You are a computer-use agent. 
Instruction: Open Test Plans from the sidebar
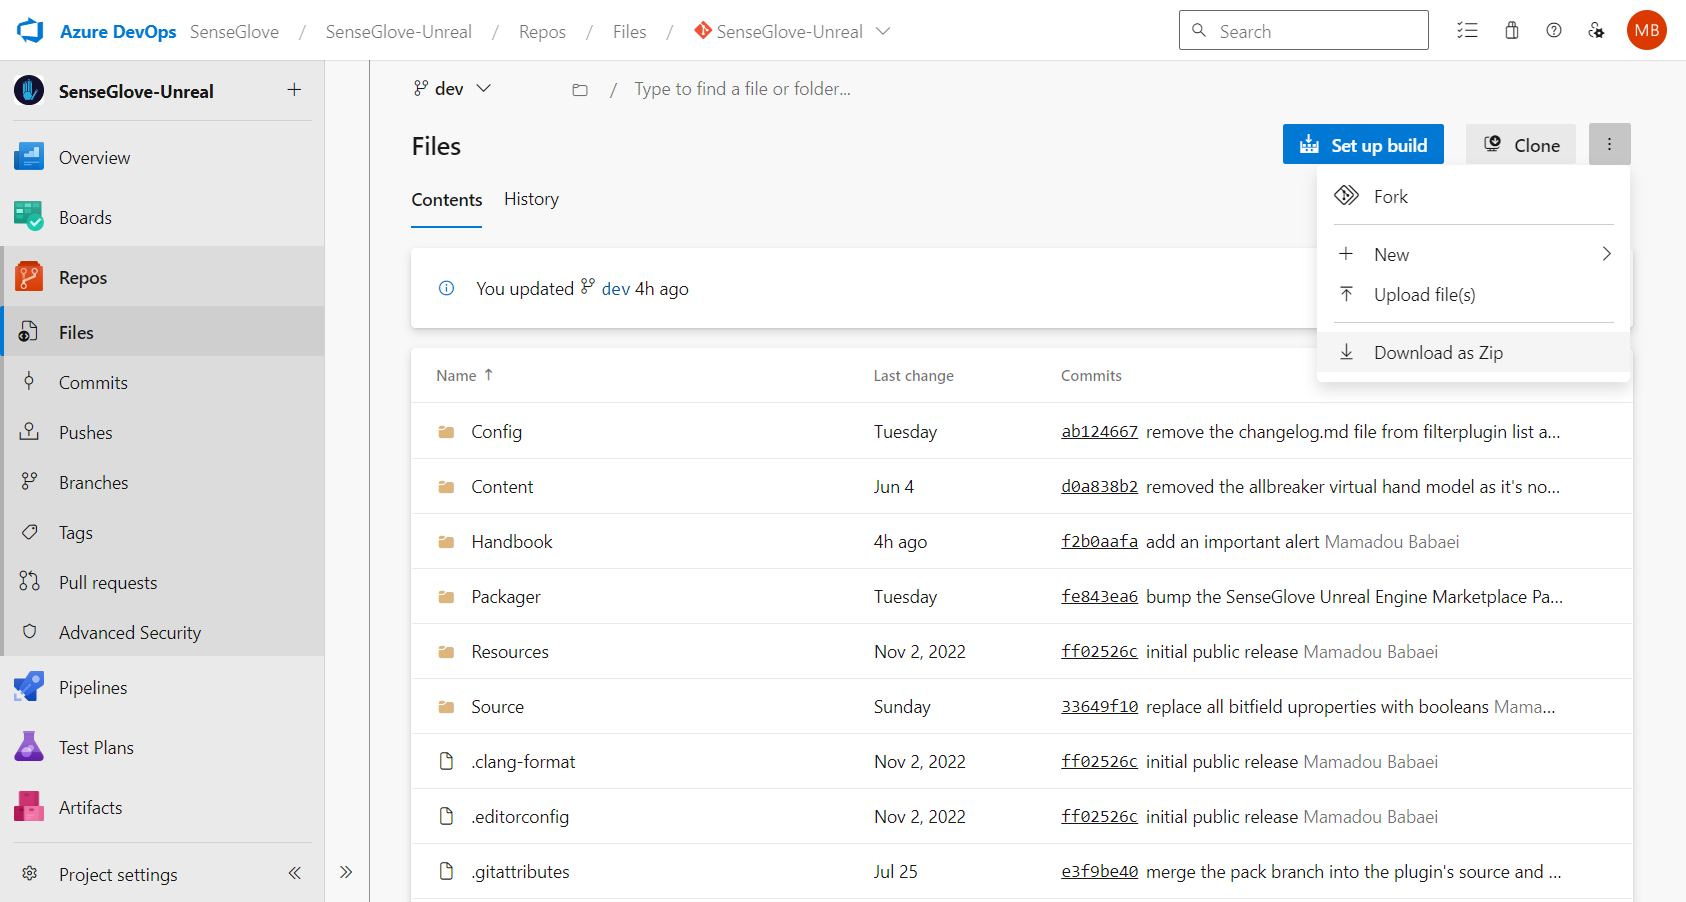(95, 747)
